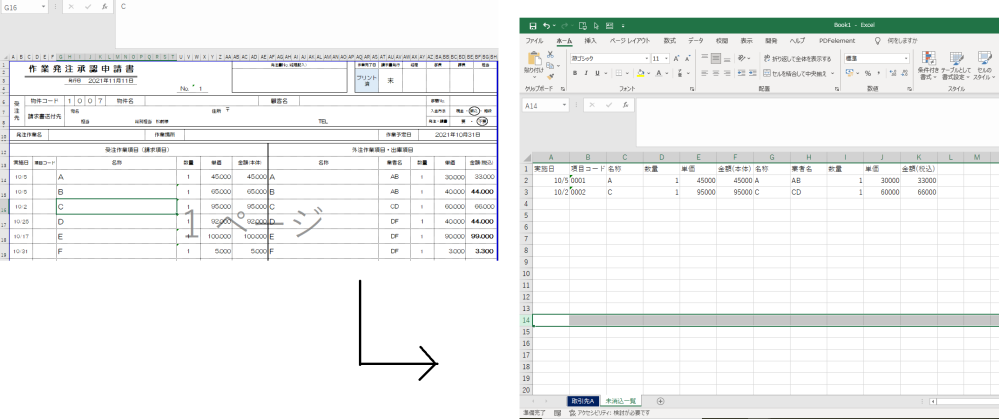
Task: Save the workbook from the quick access toolbar
Action: coord(533,25)
